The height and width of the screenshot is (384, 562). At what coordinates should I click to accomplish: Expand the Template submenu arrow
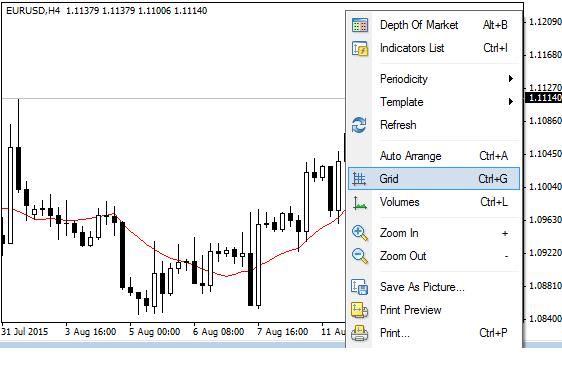tap(511, 102)
